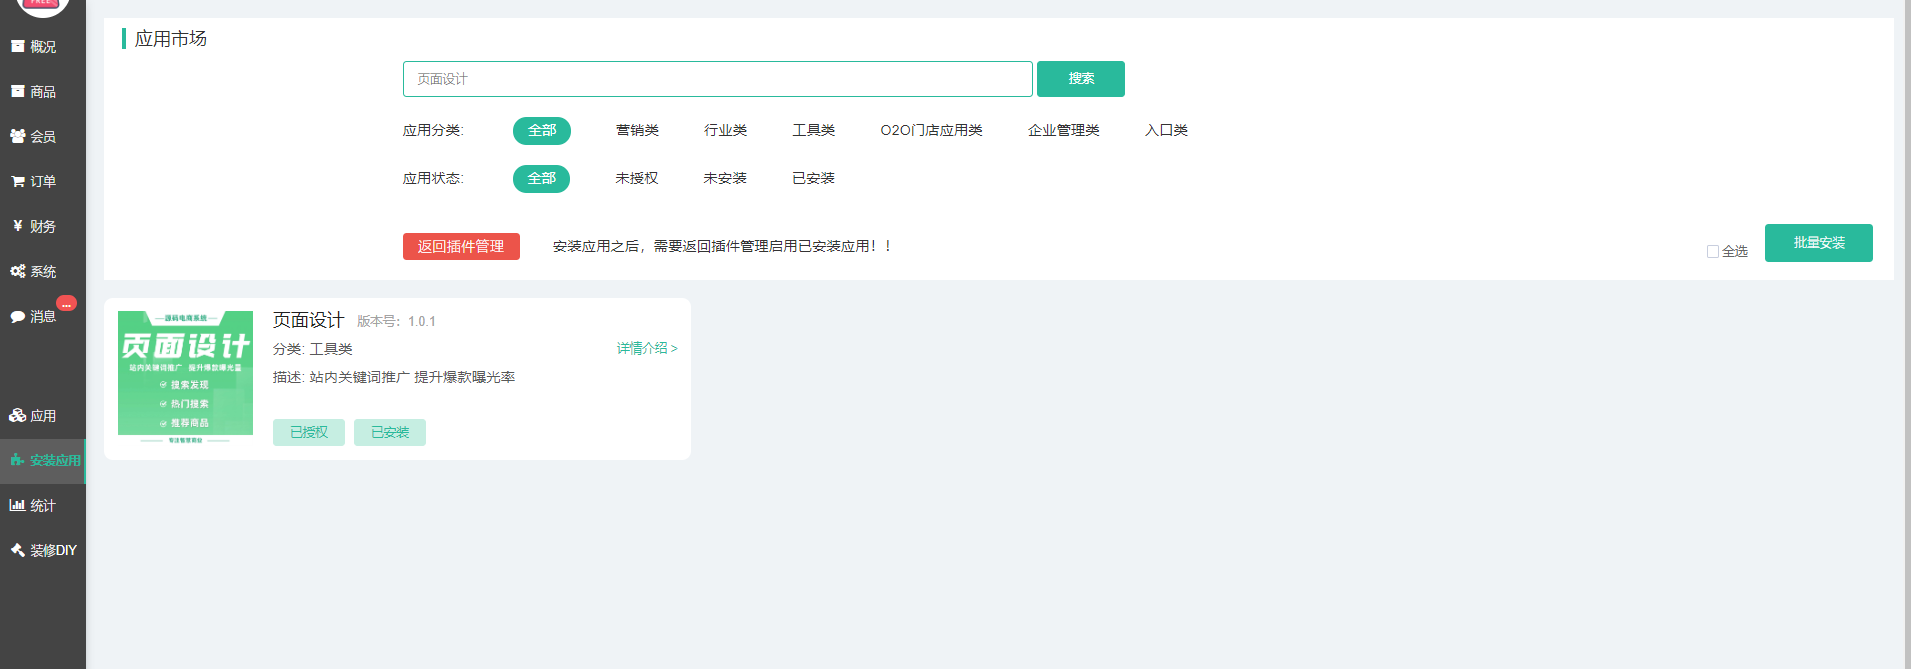
Task: Select the 订单 shopping cart icon
Action: 17,182
